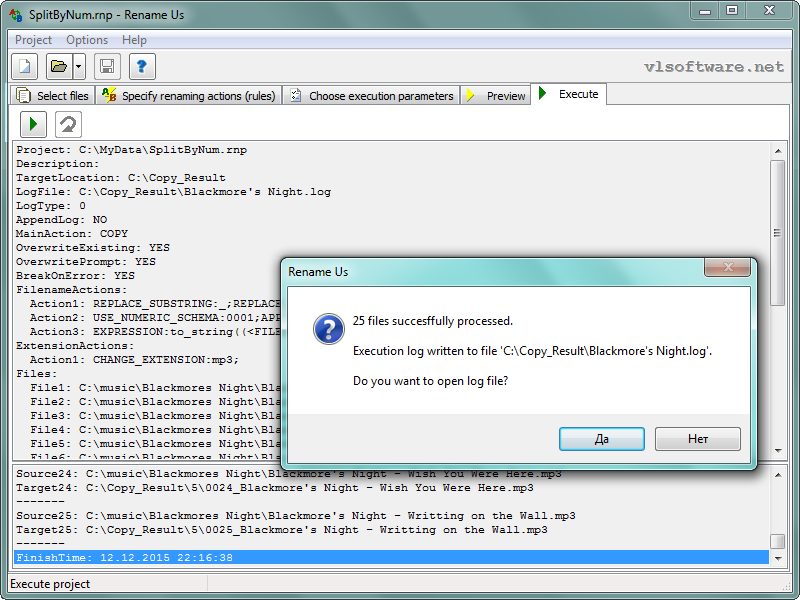Open the Project menu

(x=33, y=40)
